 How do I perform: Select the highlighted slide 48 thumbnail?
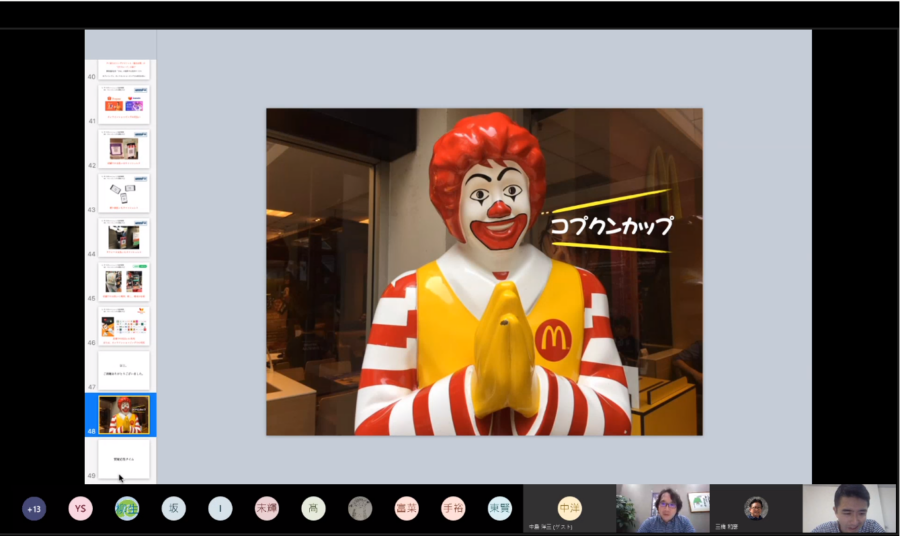tap(123, 414)
